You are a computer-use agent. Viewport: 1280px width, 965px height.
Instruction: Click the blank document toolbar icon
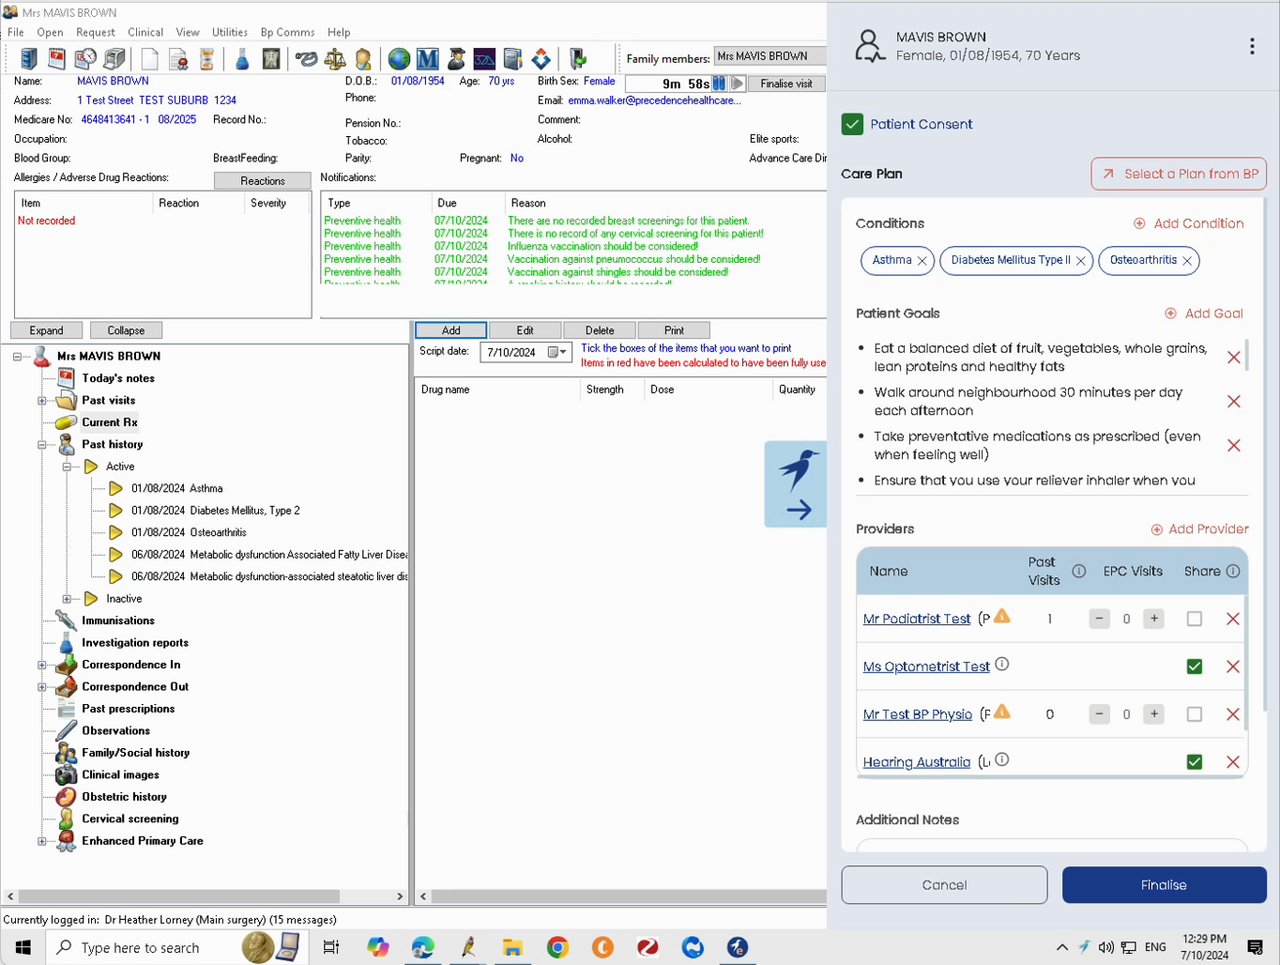coord(150,59)
